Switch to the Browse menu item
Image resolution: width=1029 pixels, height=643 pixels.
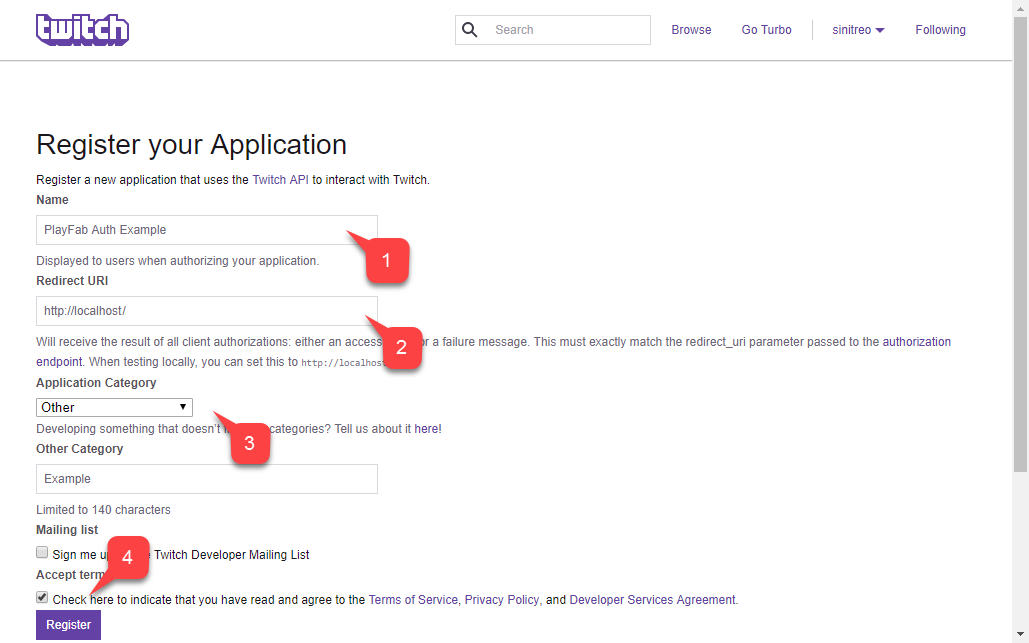pos(691,29)
